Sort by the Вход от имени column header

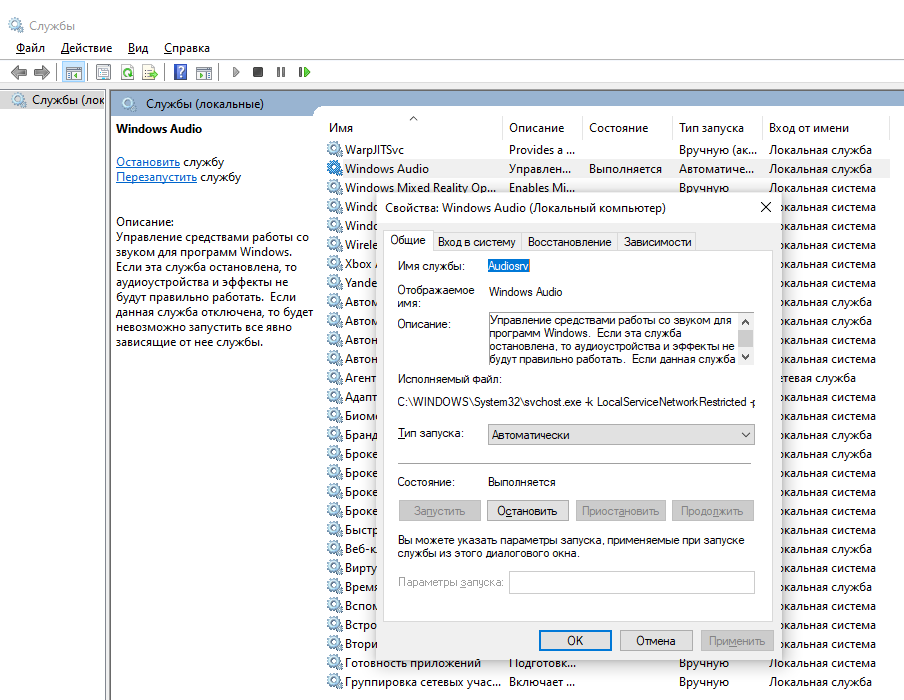[826, 128]
